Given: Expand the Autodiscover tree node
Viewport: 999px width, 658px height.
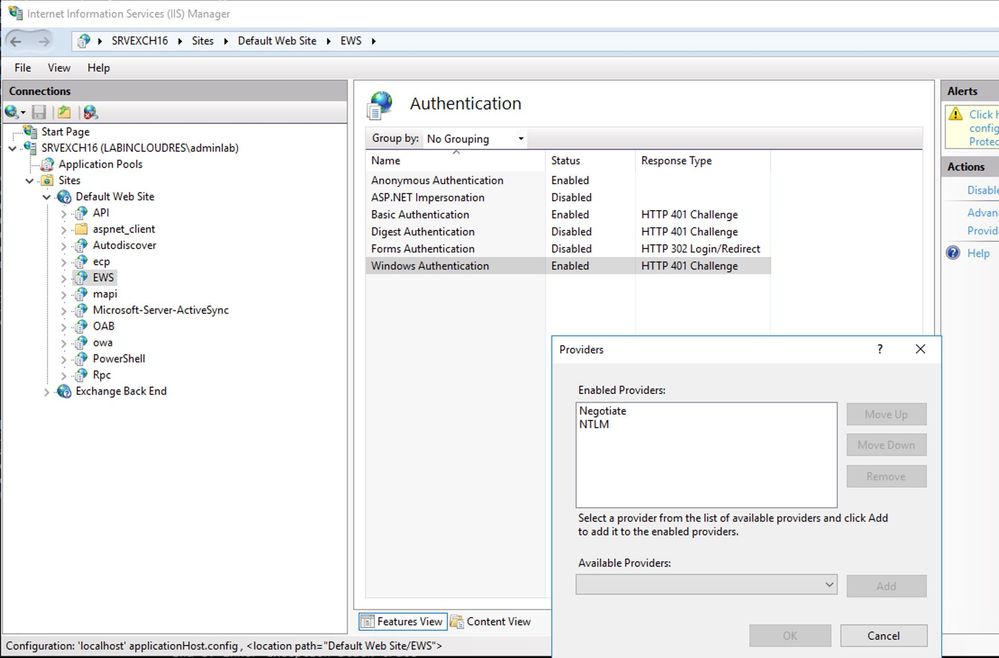Looking at the screenshot, I should (64, 246).
